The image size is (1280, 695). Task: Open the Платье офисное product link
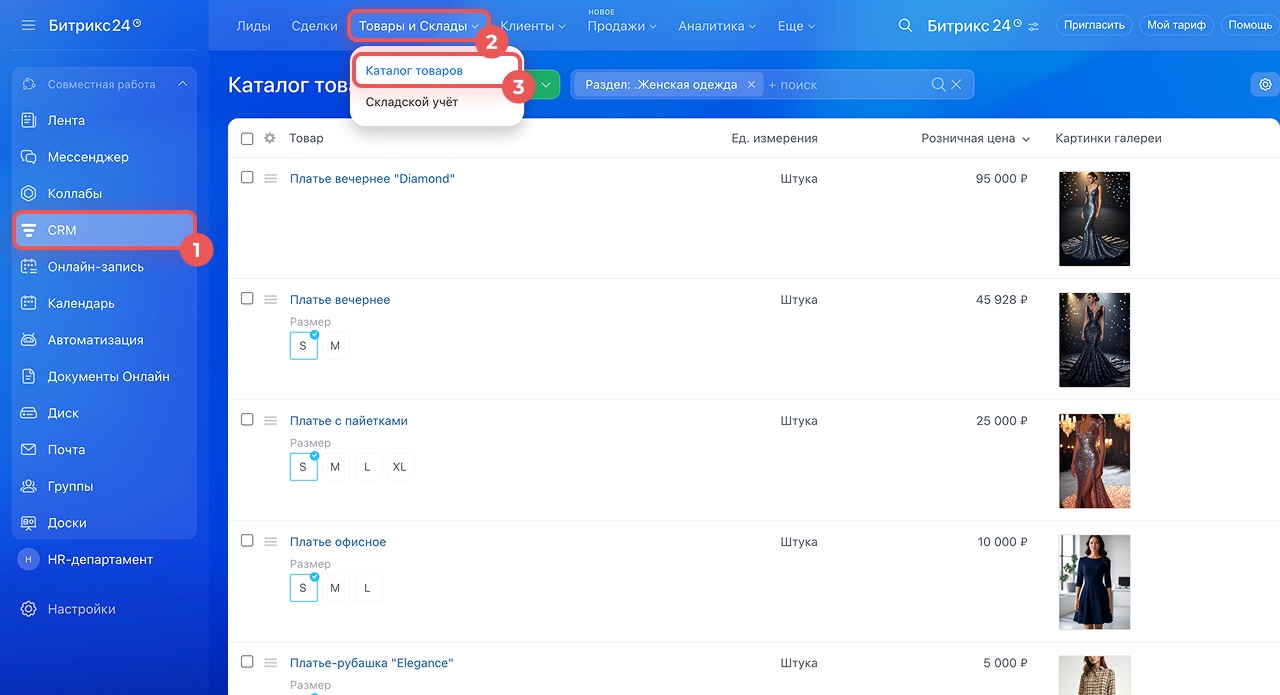pos(337,542)
